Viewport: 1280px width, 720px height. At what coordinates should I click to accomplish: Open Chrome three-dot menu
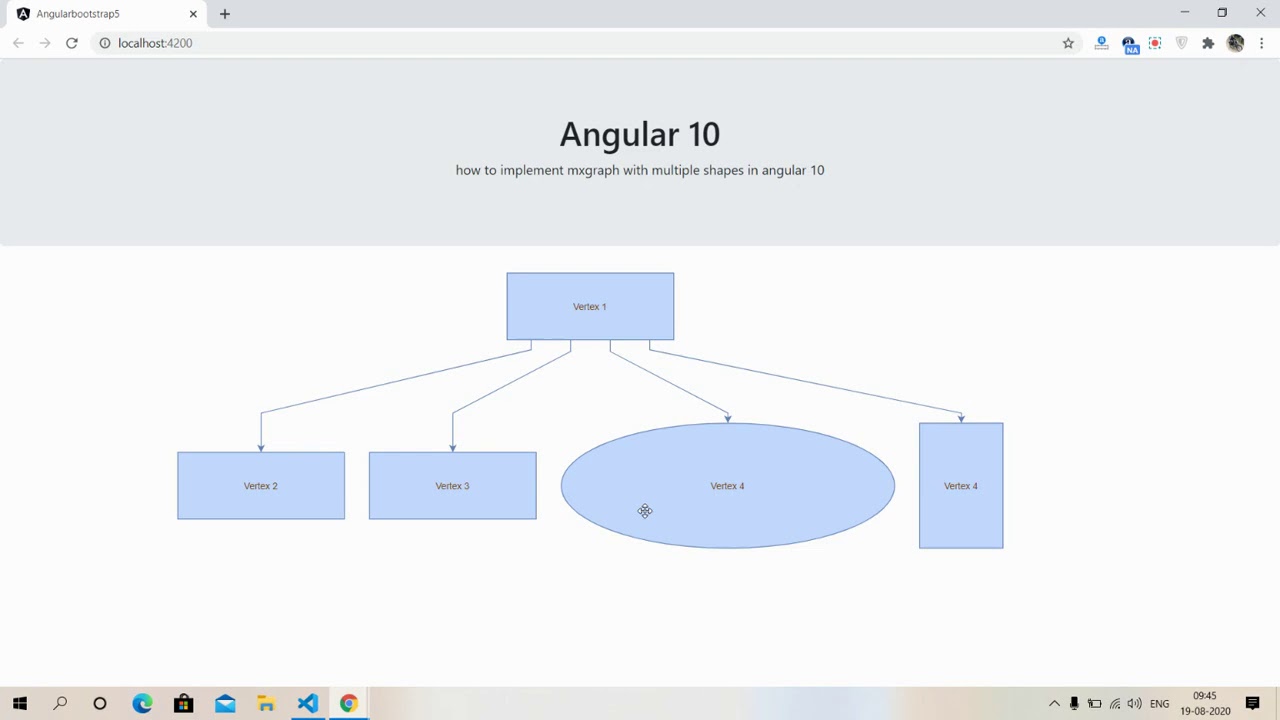1262,43
